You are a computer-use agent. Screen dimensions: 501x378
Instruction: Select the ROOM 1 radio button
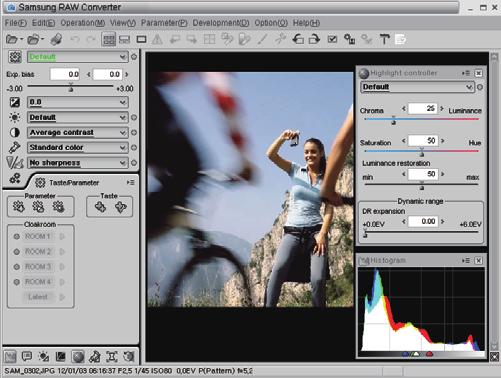click(x=16, y=237)
